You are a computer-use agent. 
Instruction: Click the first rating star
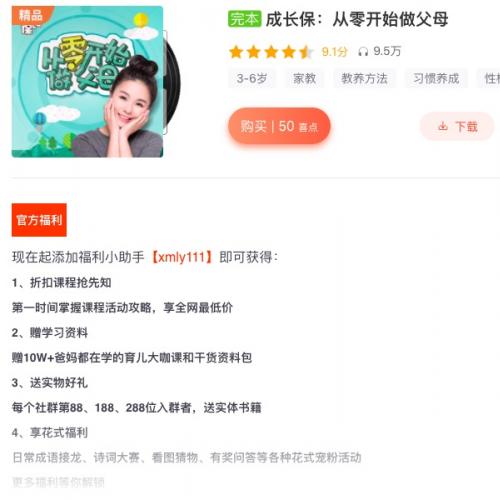click(x=236, y=52)
